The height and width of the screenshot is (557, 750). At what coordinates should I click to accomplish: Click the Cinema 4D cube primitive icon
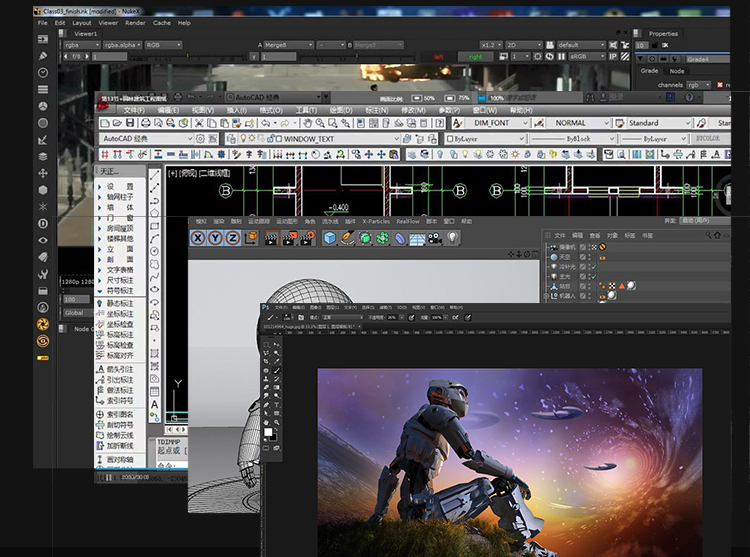330,238
